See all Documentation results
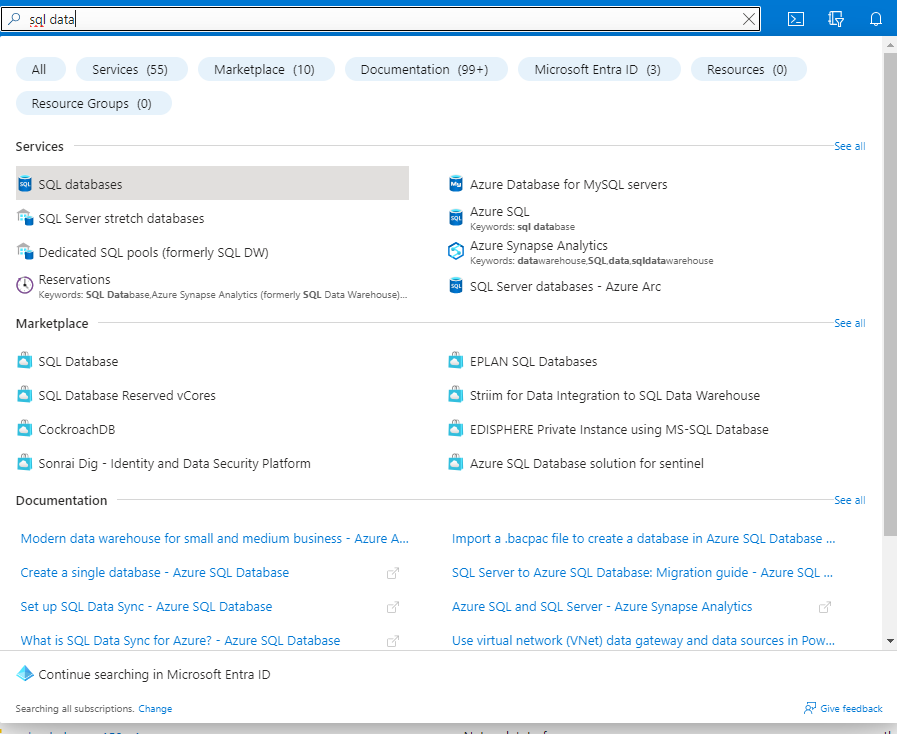 pyautogui.click(x=850, y=499)
